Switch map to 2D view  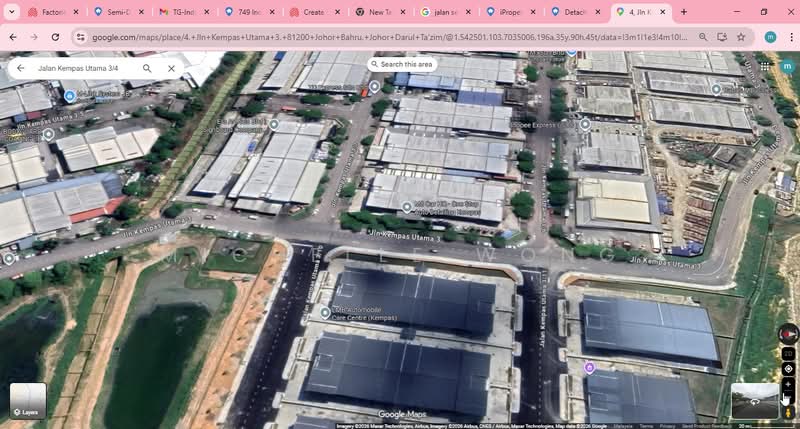coord(788,353)
